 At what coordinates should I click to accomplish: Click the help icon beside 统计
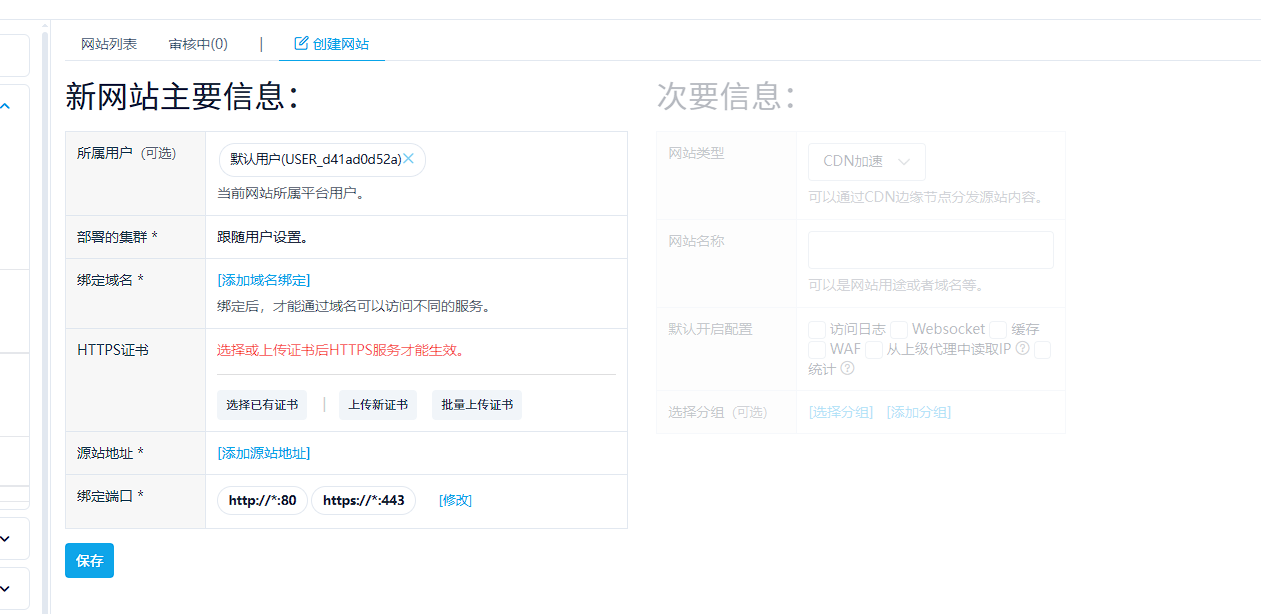[847, 368]
